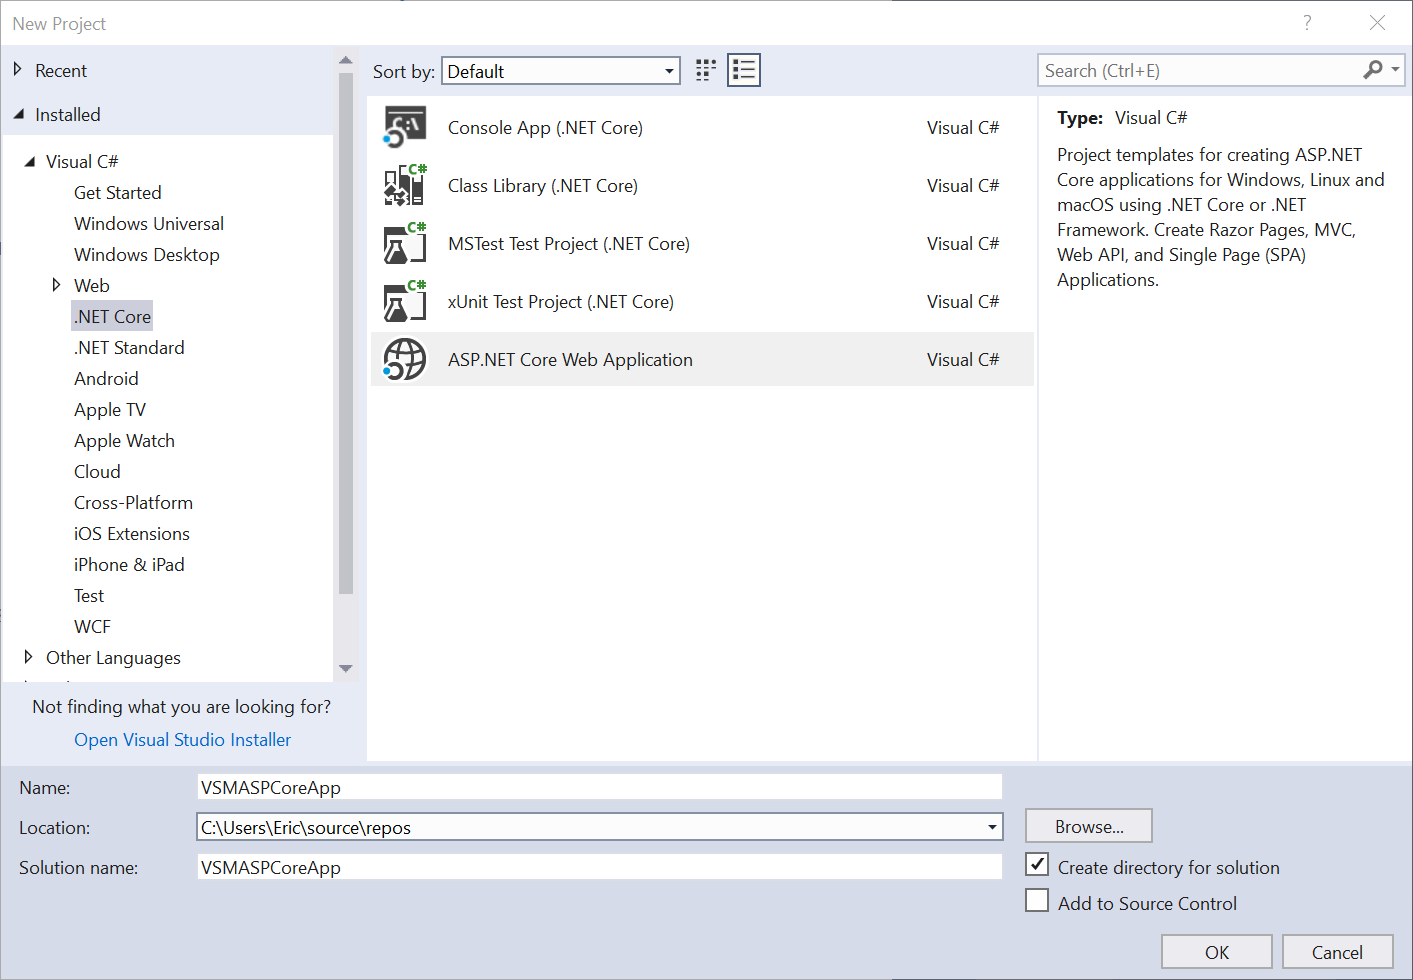This screenshot has height=980, width=1413.
Task: Open the Location path dropdown
Action: click(992, 827)
